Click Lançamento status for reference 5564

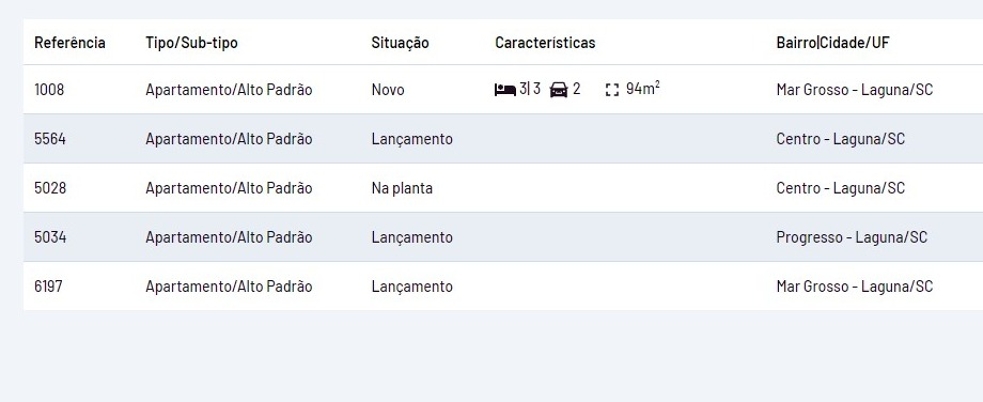(x=411, y=139)
